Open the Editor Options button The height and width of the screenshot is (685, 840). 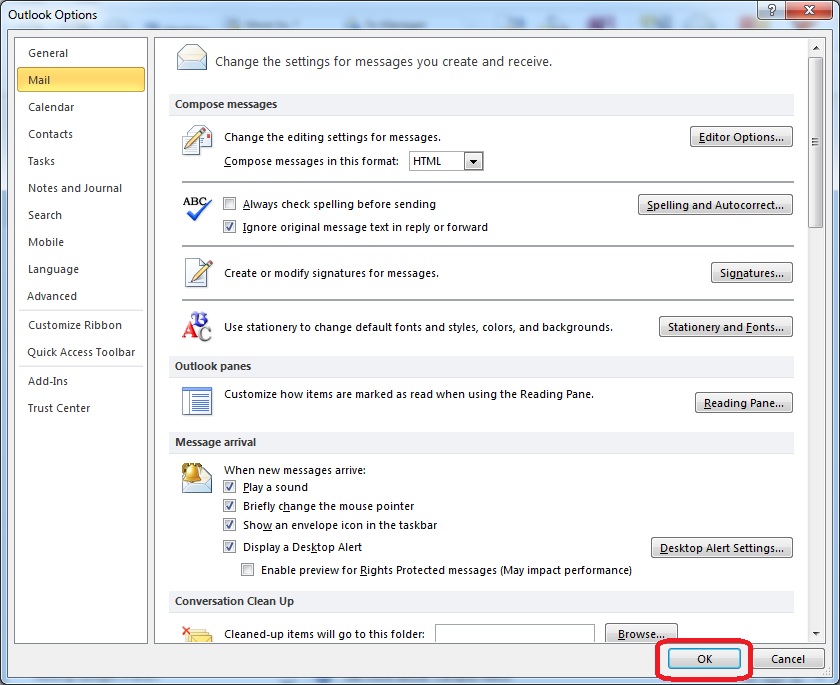tap(741, 137)
